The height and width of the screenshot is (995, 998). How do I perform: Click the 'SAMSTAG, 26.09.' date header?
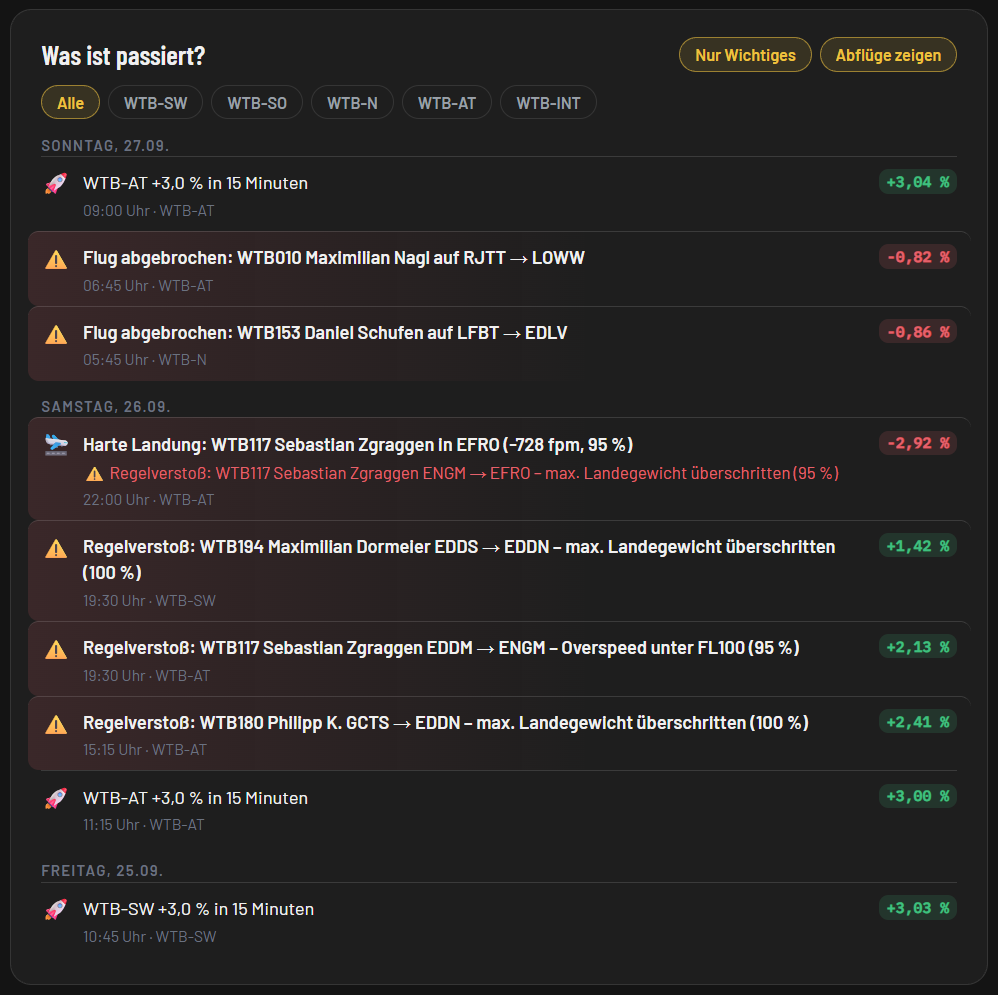[x=106, y=407]
